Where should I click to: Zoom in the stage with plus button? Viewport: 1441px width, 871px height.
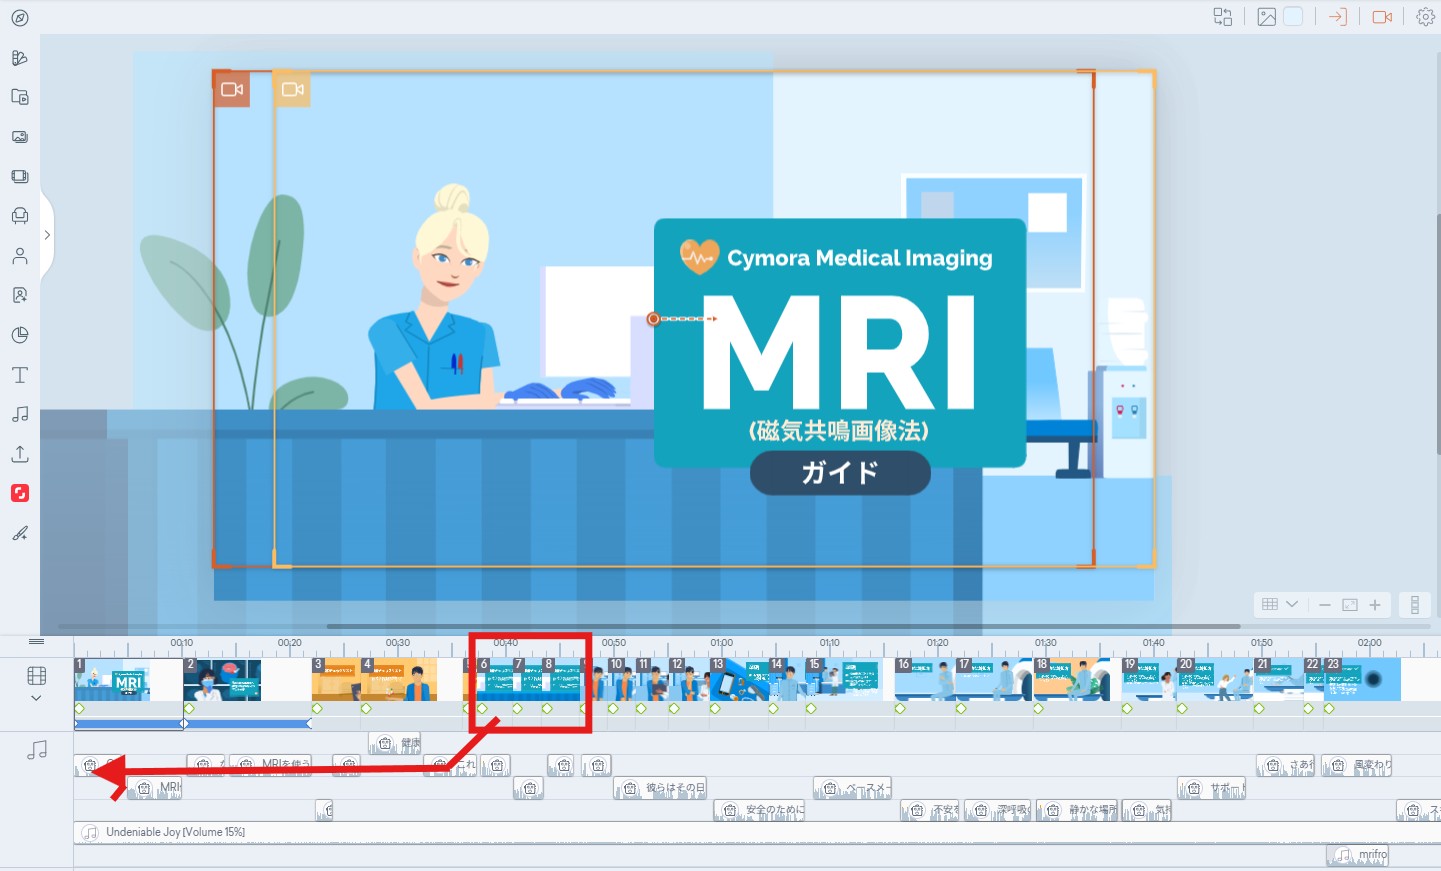[x=1375, y=605]
